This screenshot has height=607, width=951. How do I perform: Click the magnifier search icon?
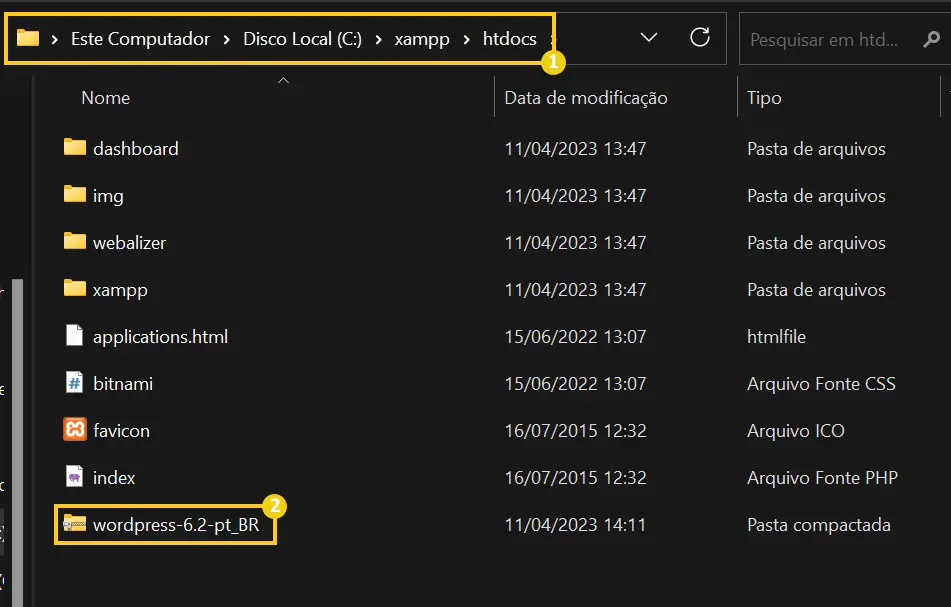click(x=931, y=39)
